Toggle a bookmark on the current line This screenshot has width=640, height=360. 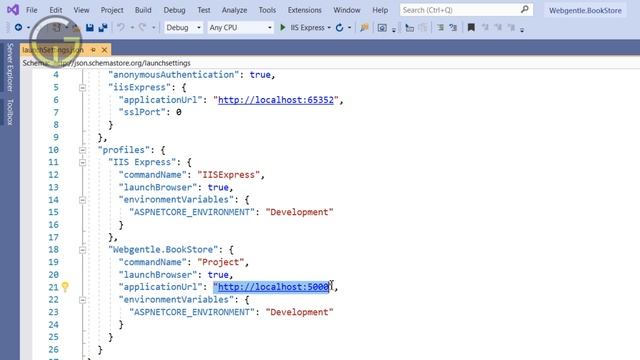tap(471, 27)
